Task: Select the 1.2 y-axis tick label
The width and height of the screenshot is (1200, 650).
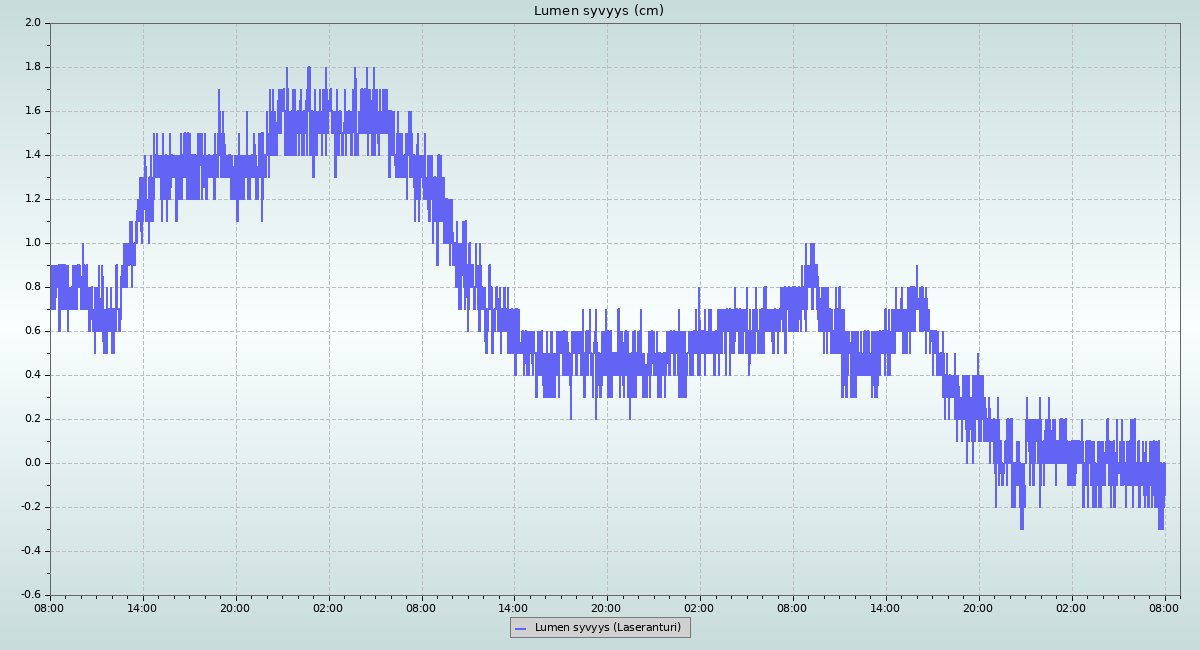Action: 32,199
